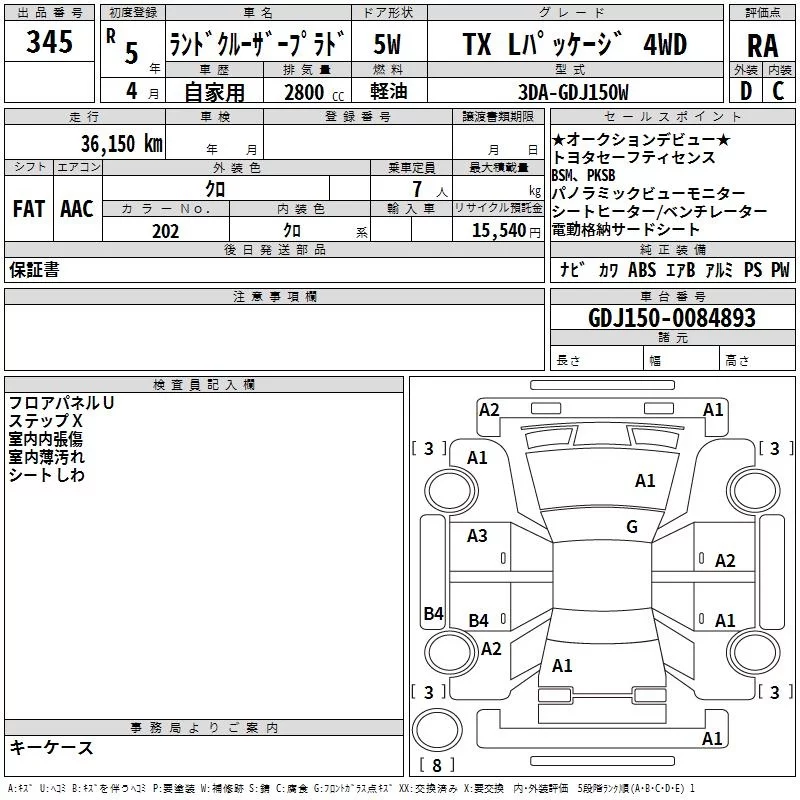
Task: Select the ステップX inspector note
Action: (x=45, y=421)
